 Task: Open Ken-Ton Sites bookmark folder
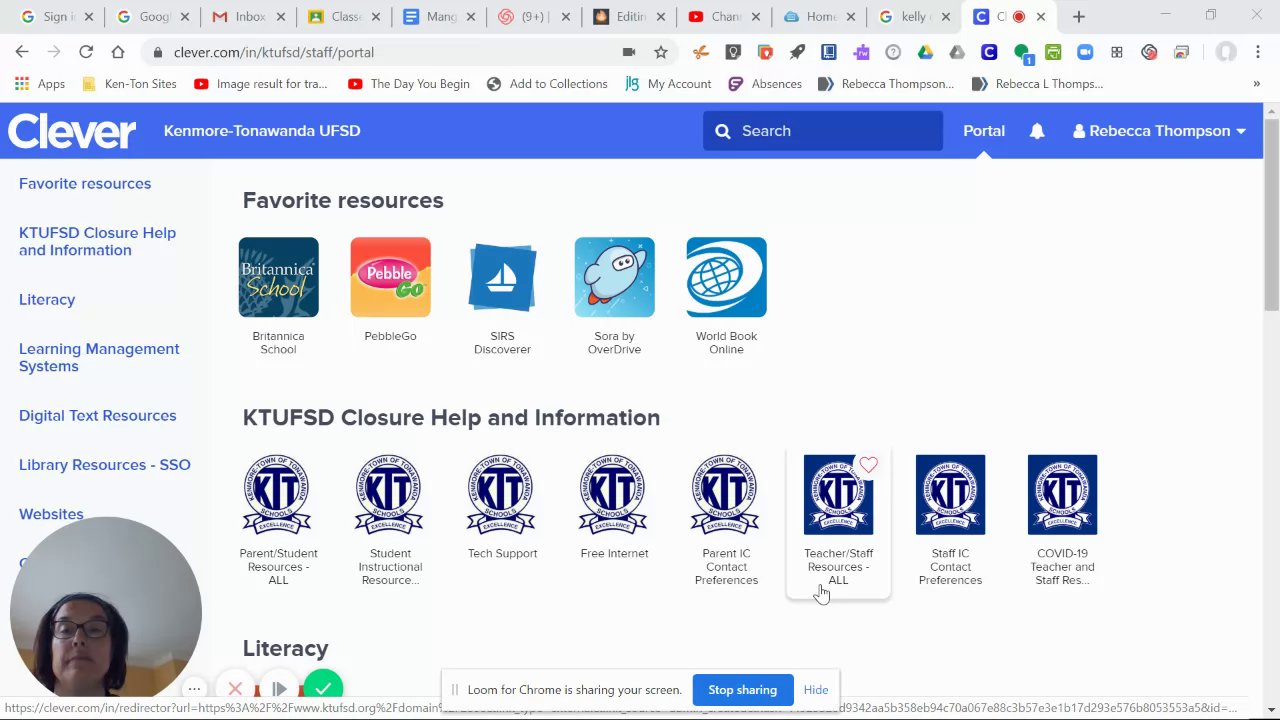pos(130,84)
